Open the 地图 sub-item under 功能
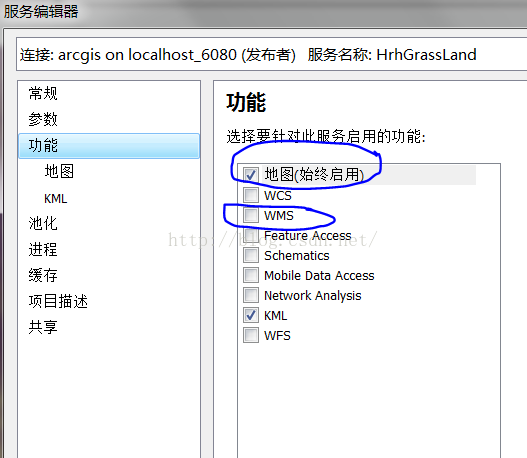Image resolution: width=527 pixels, height=458 pixels. [x=59, y=171]
